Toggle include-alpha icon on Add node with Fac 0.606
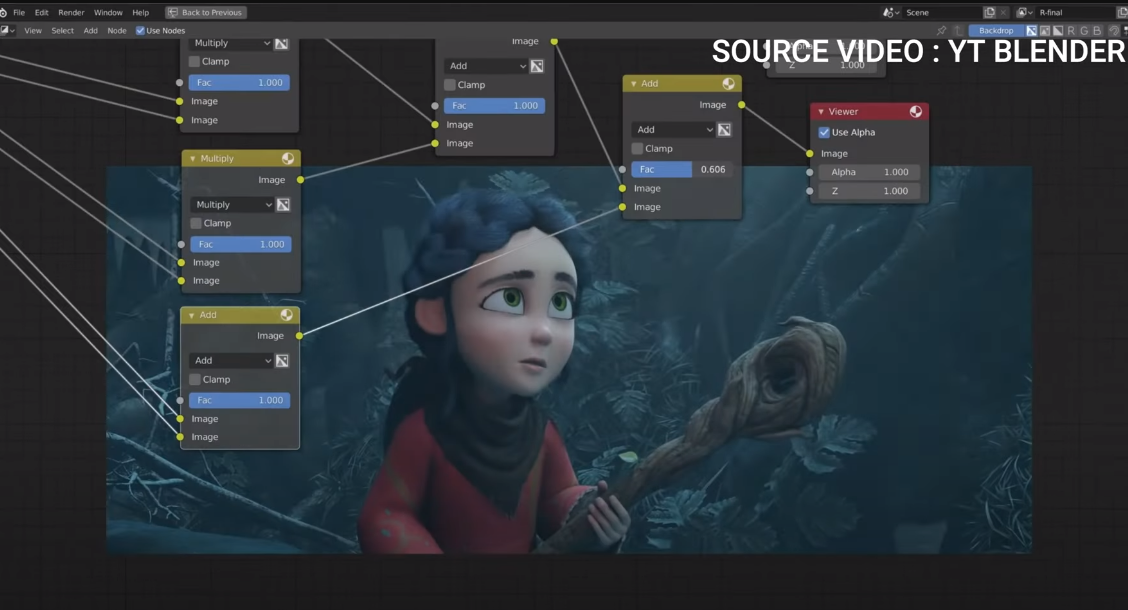 pos(724,129)
